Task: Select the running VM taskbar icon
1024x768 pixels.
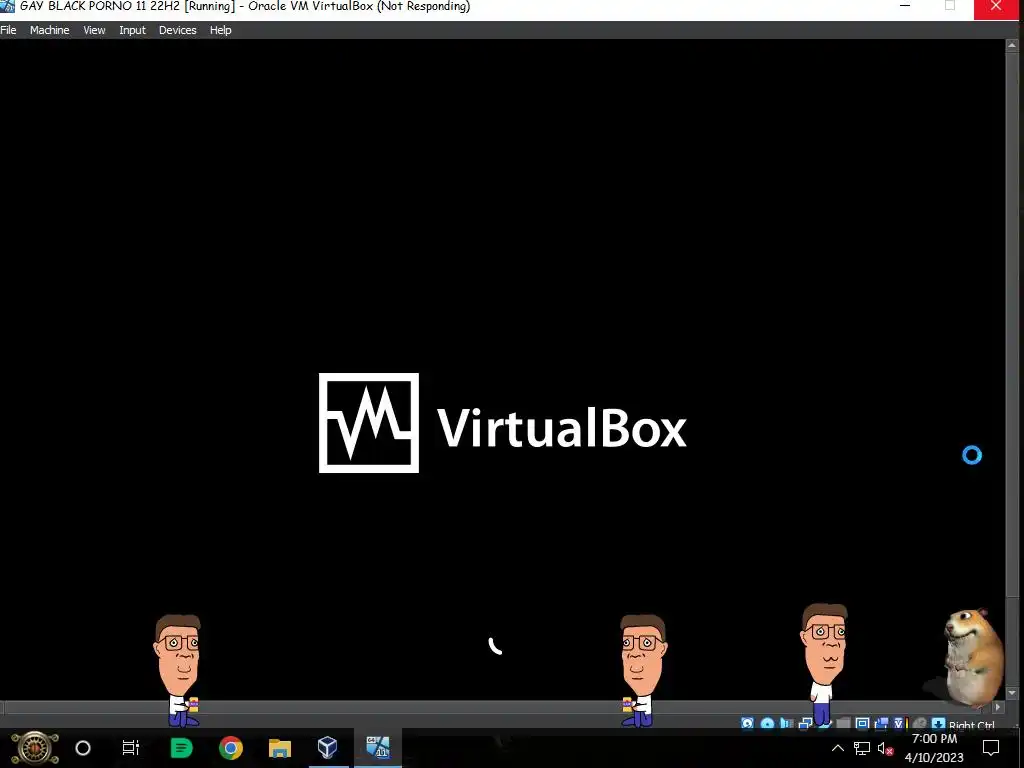Action: click(377, 748)
